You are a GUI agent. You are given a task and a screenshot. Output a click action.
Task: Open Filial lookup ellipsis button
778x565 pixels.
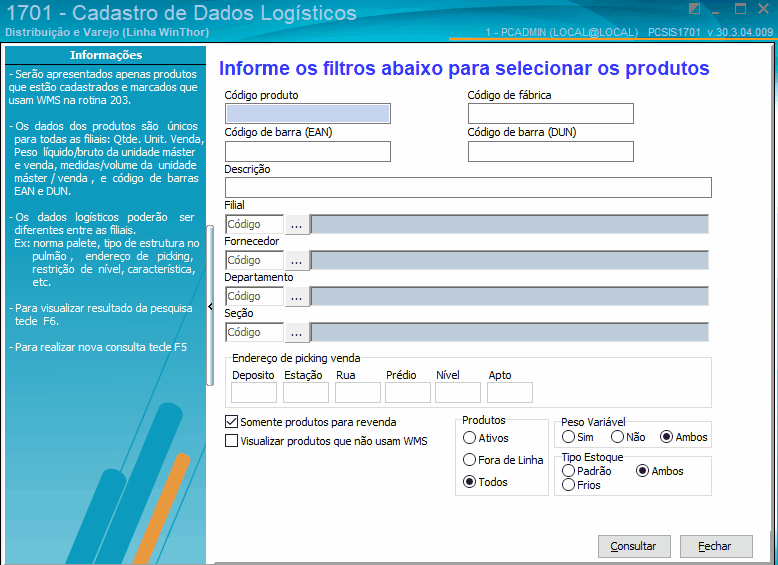tap(296, 225)
